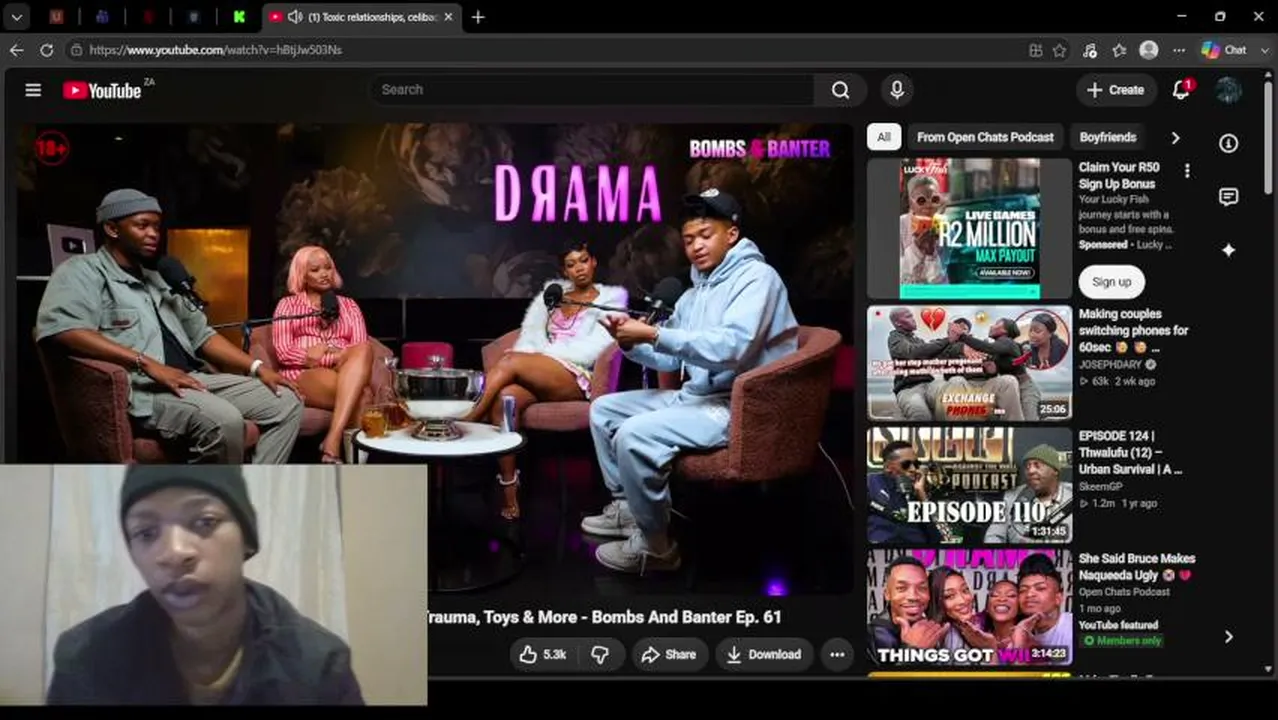
Task: Click the browser address bar URL
Action: point(215,49)
